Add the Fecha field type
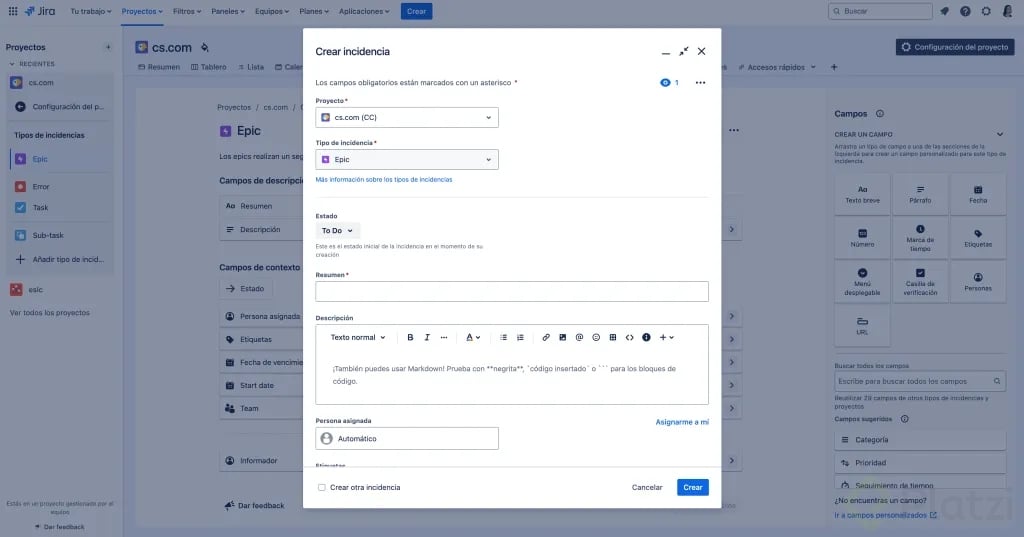The height and width of the screenshot is (537, 1024). [978, 194]
